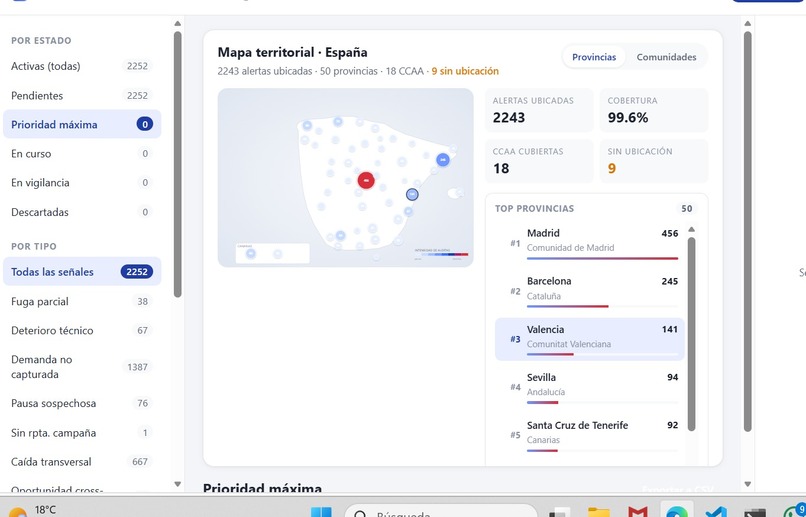This screenshot has width=806, height=517.
Task: Filter by Fuga parcial type
Action: click(x=82, y=302)
